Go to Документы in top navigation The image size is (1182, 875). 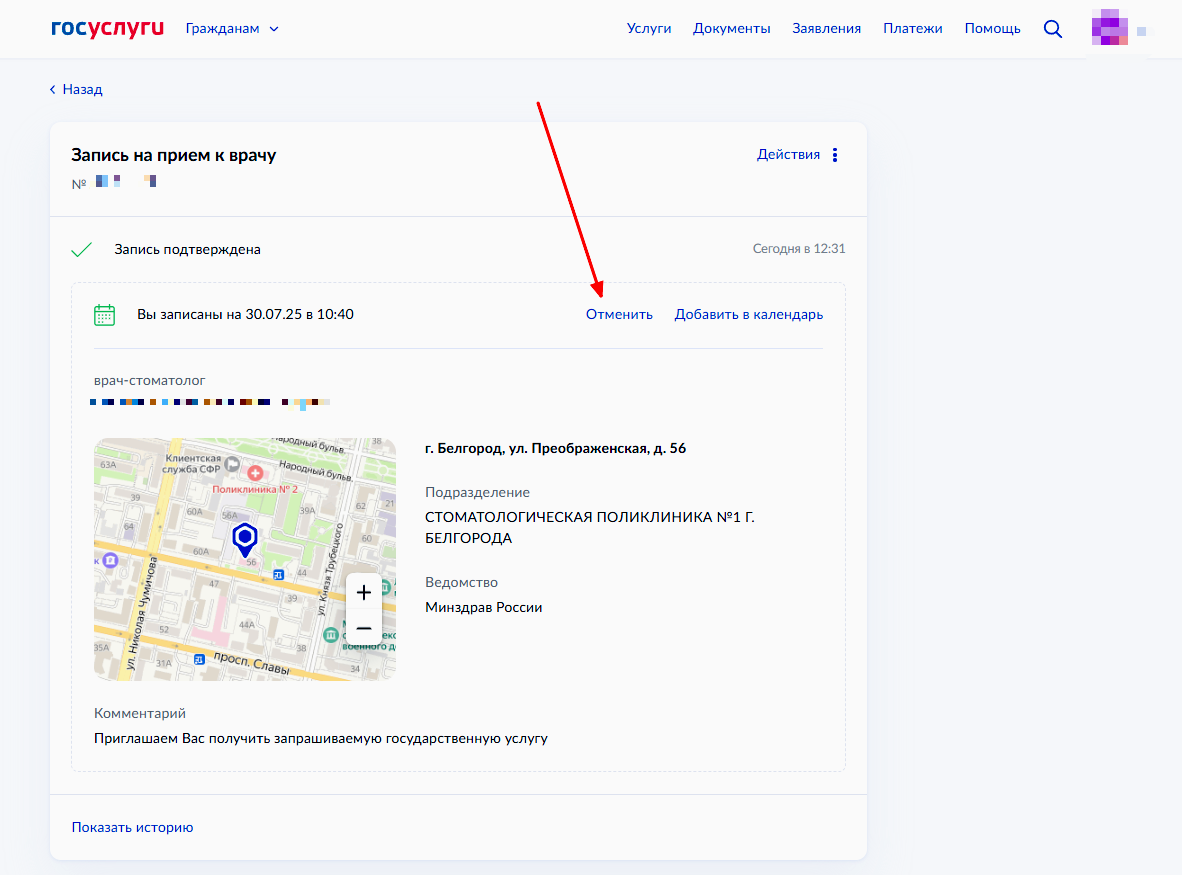pyautogui.click(x=731, y=29)
